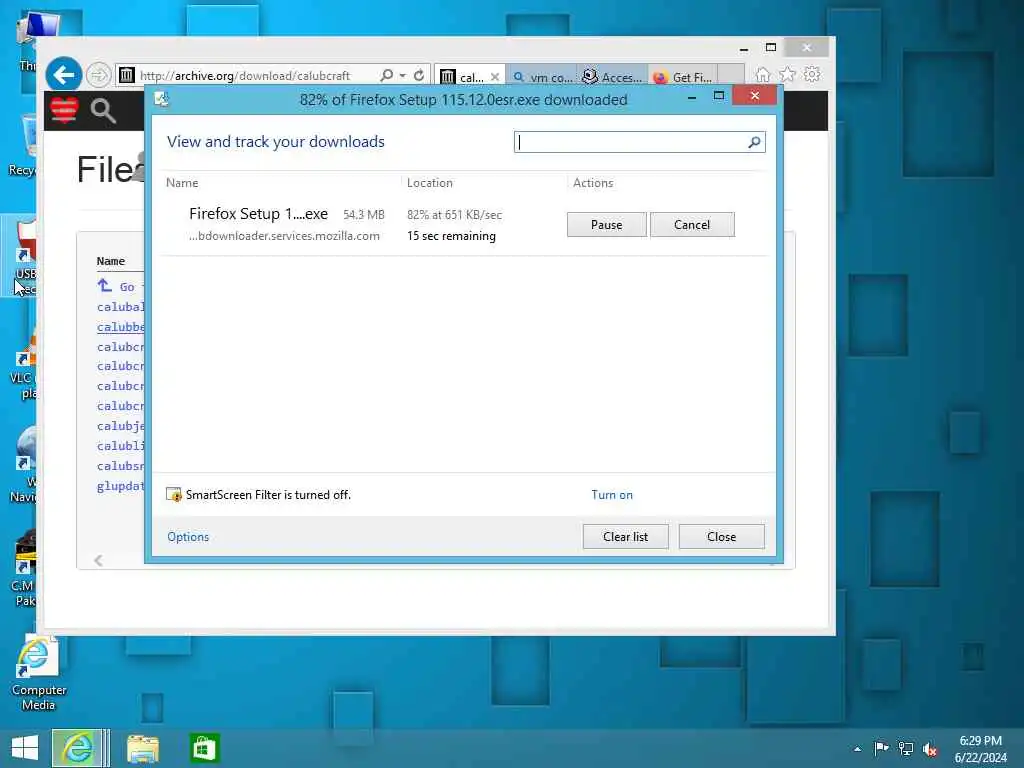This screenshot has width=1024, height=768.
Task: Click the archive.org donate heart icon
Action: [64, 110]
